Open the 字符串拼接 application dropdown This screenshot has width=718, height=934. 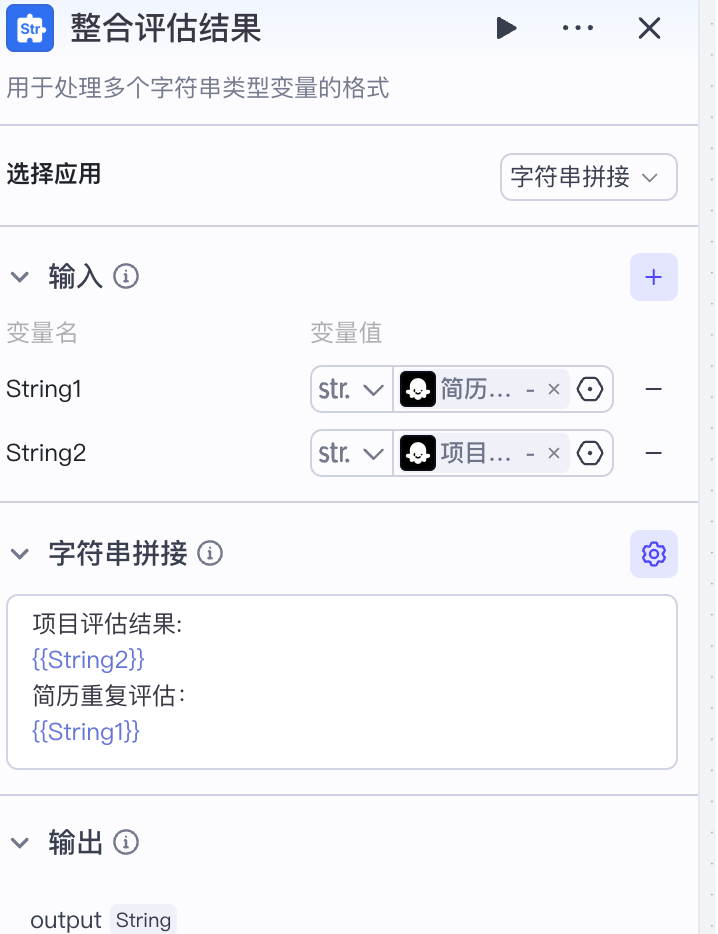588,177
